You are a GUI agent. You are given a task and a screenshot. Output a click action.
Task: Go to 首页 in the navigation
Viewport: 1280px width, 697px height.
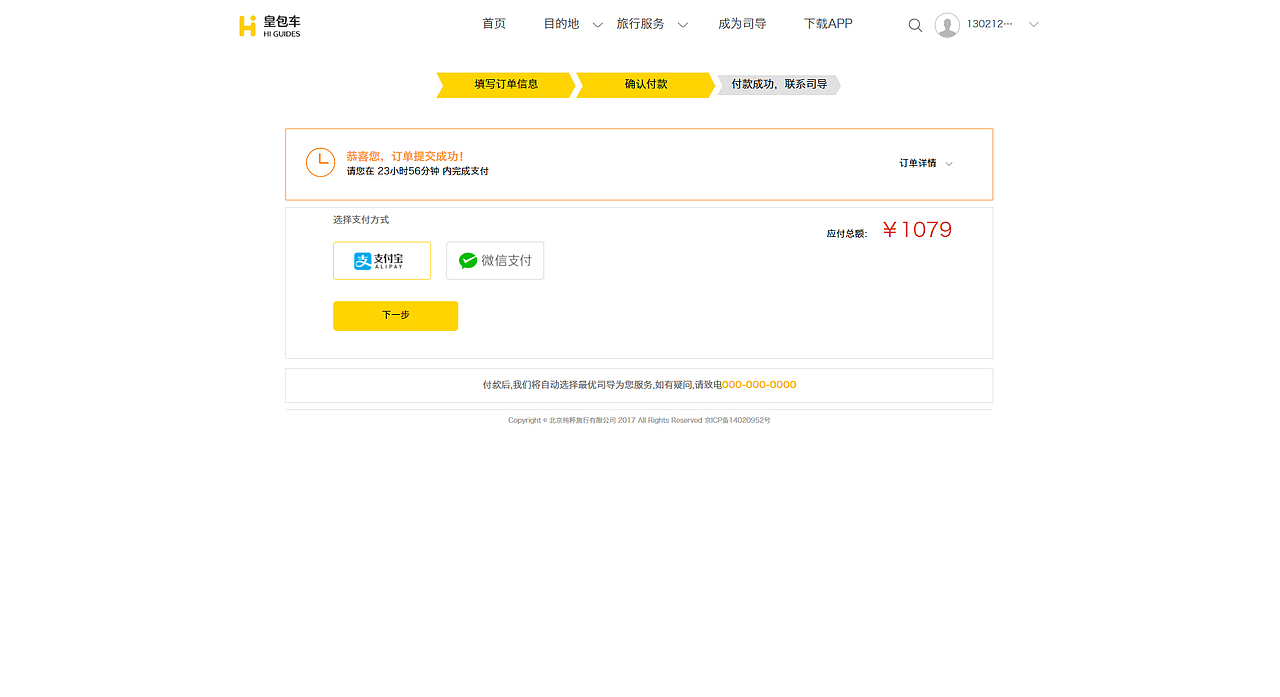click(x=493, y=23)
